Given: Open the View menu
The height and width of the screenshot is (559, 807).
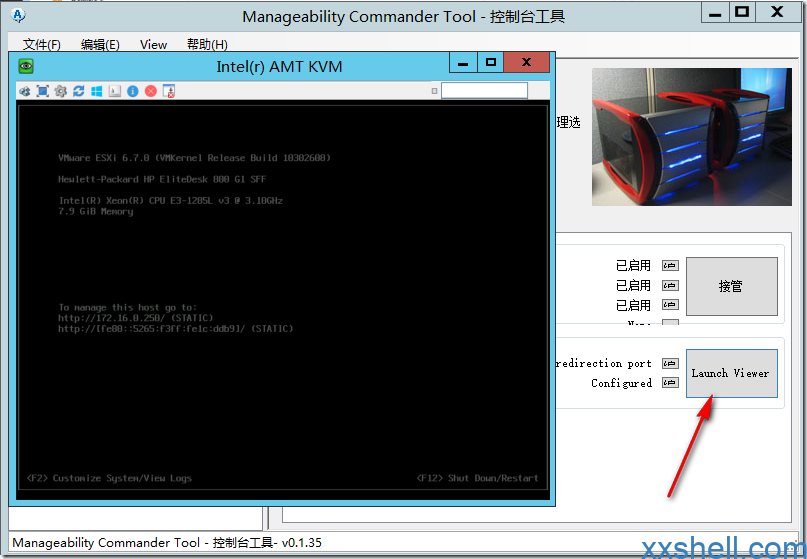Looking at the screenshot, I should [x=153, y=45].
